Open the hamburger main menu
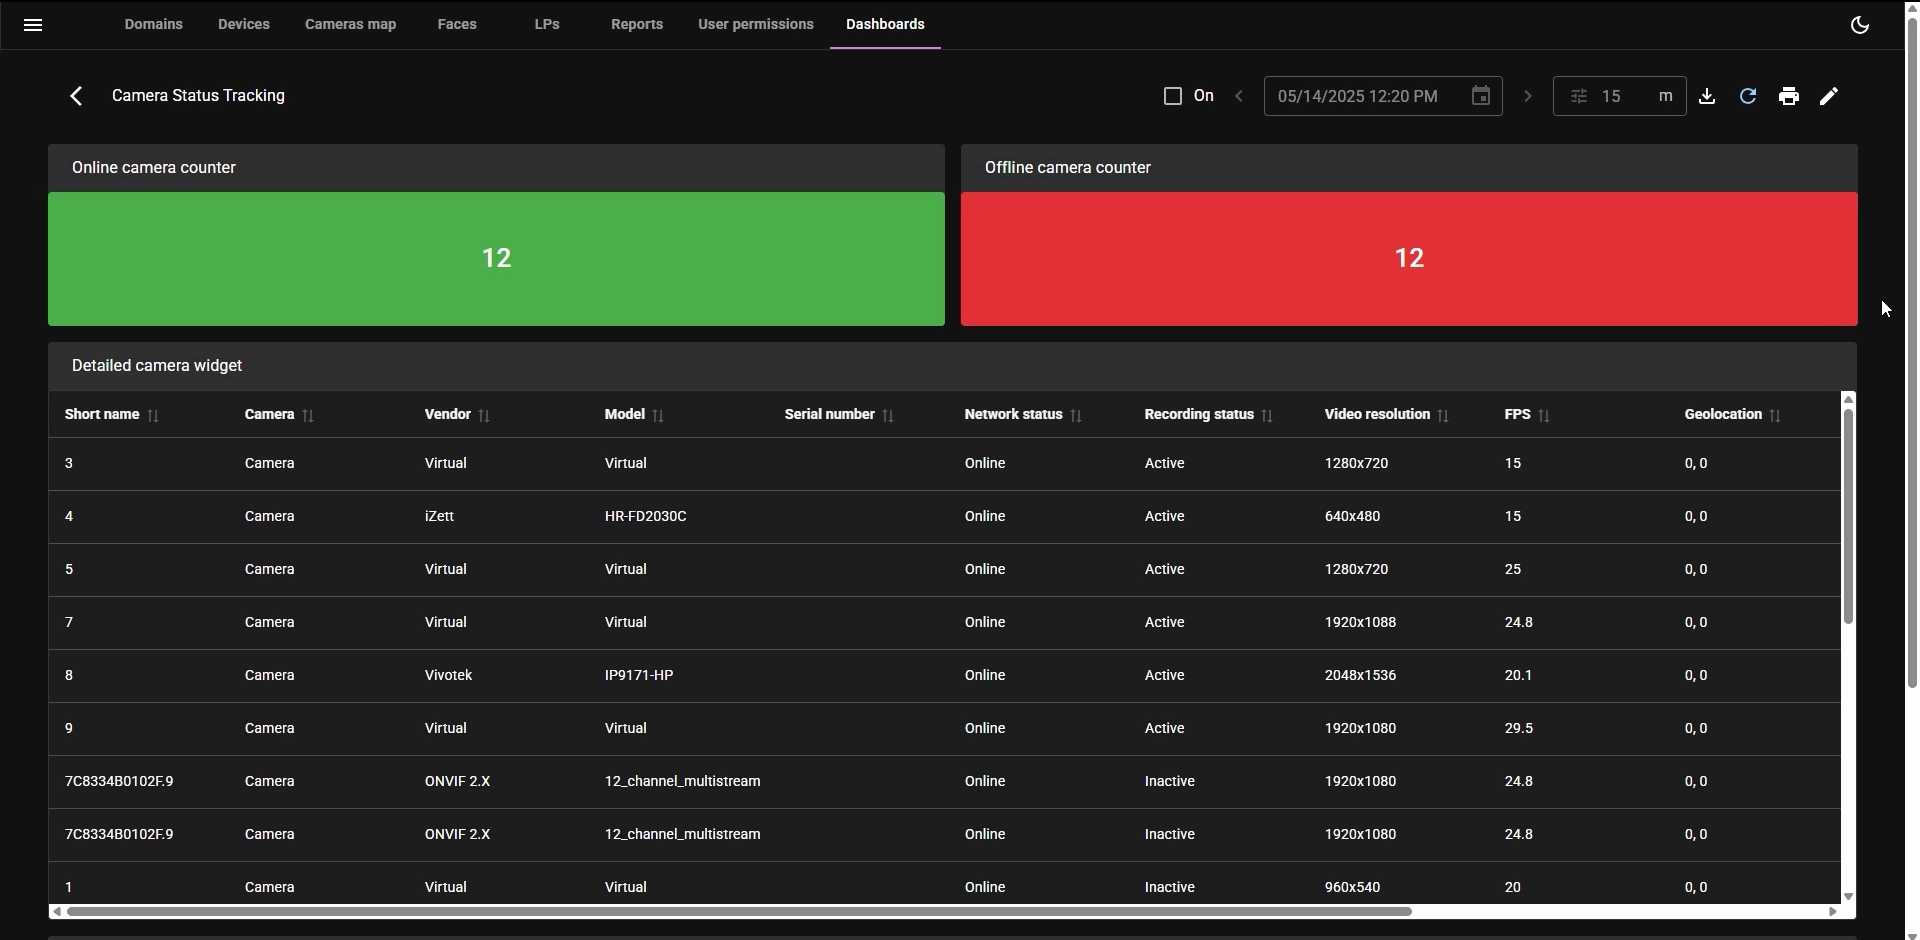Viewport: 1920px width, 940px height. click(x=32, y=25)
